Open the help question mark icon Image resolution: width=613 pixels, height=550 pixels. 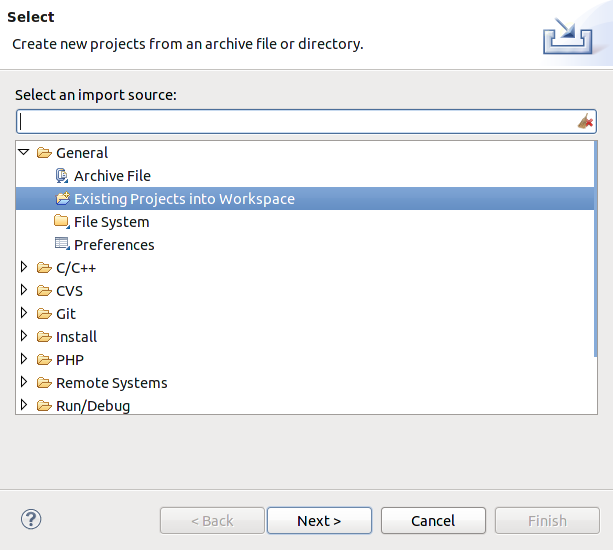click(x=31, y=520)
